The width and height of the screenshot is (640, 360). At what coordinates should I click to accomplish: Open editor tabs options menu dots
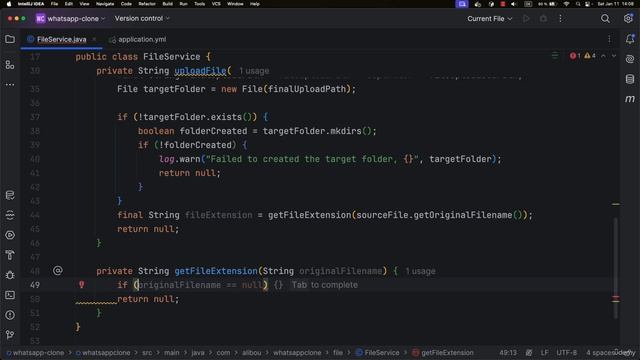point(609,39)
